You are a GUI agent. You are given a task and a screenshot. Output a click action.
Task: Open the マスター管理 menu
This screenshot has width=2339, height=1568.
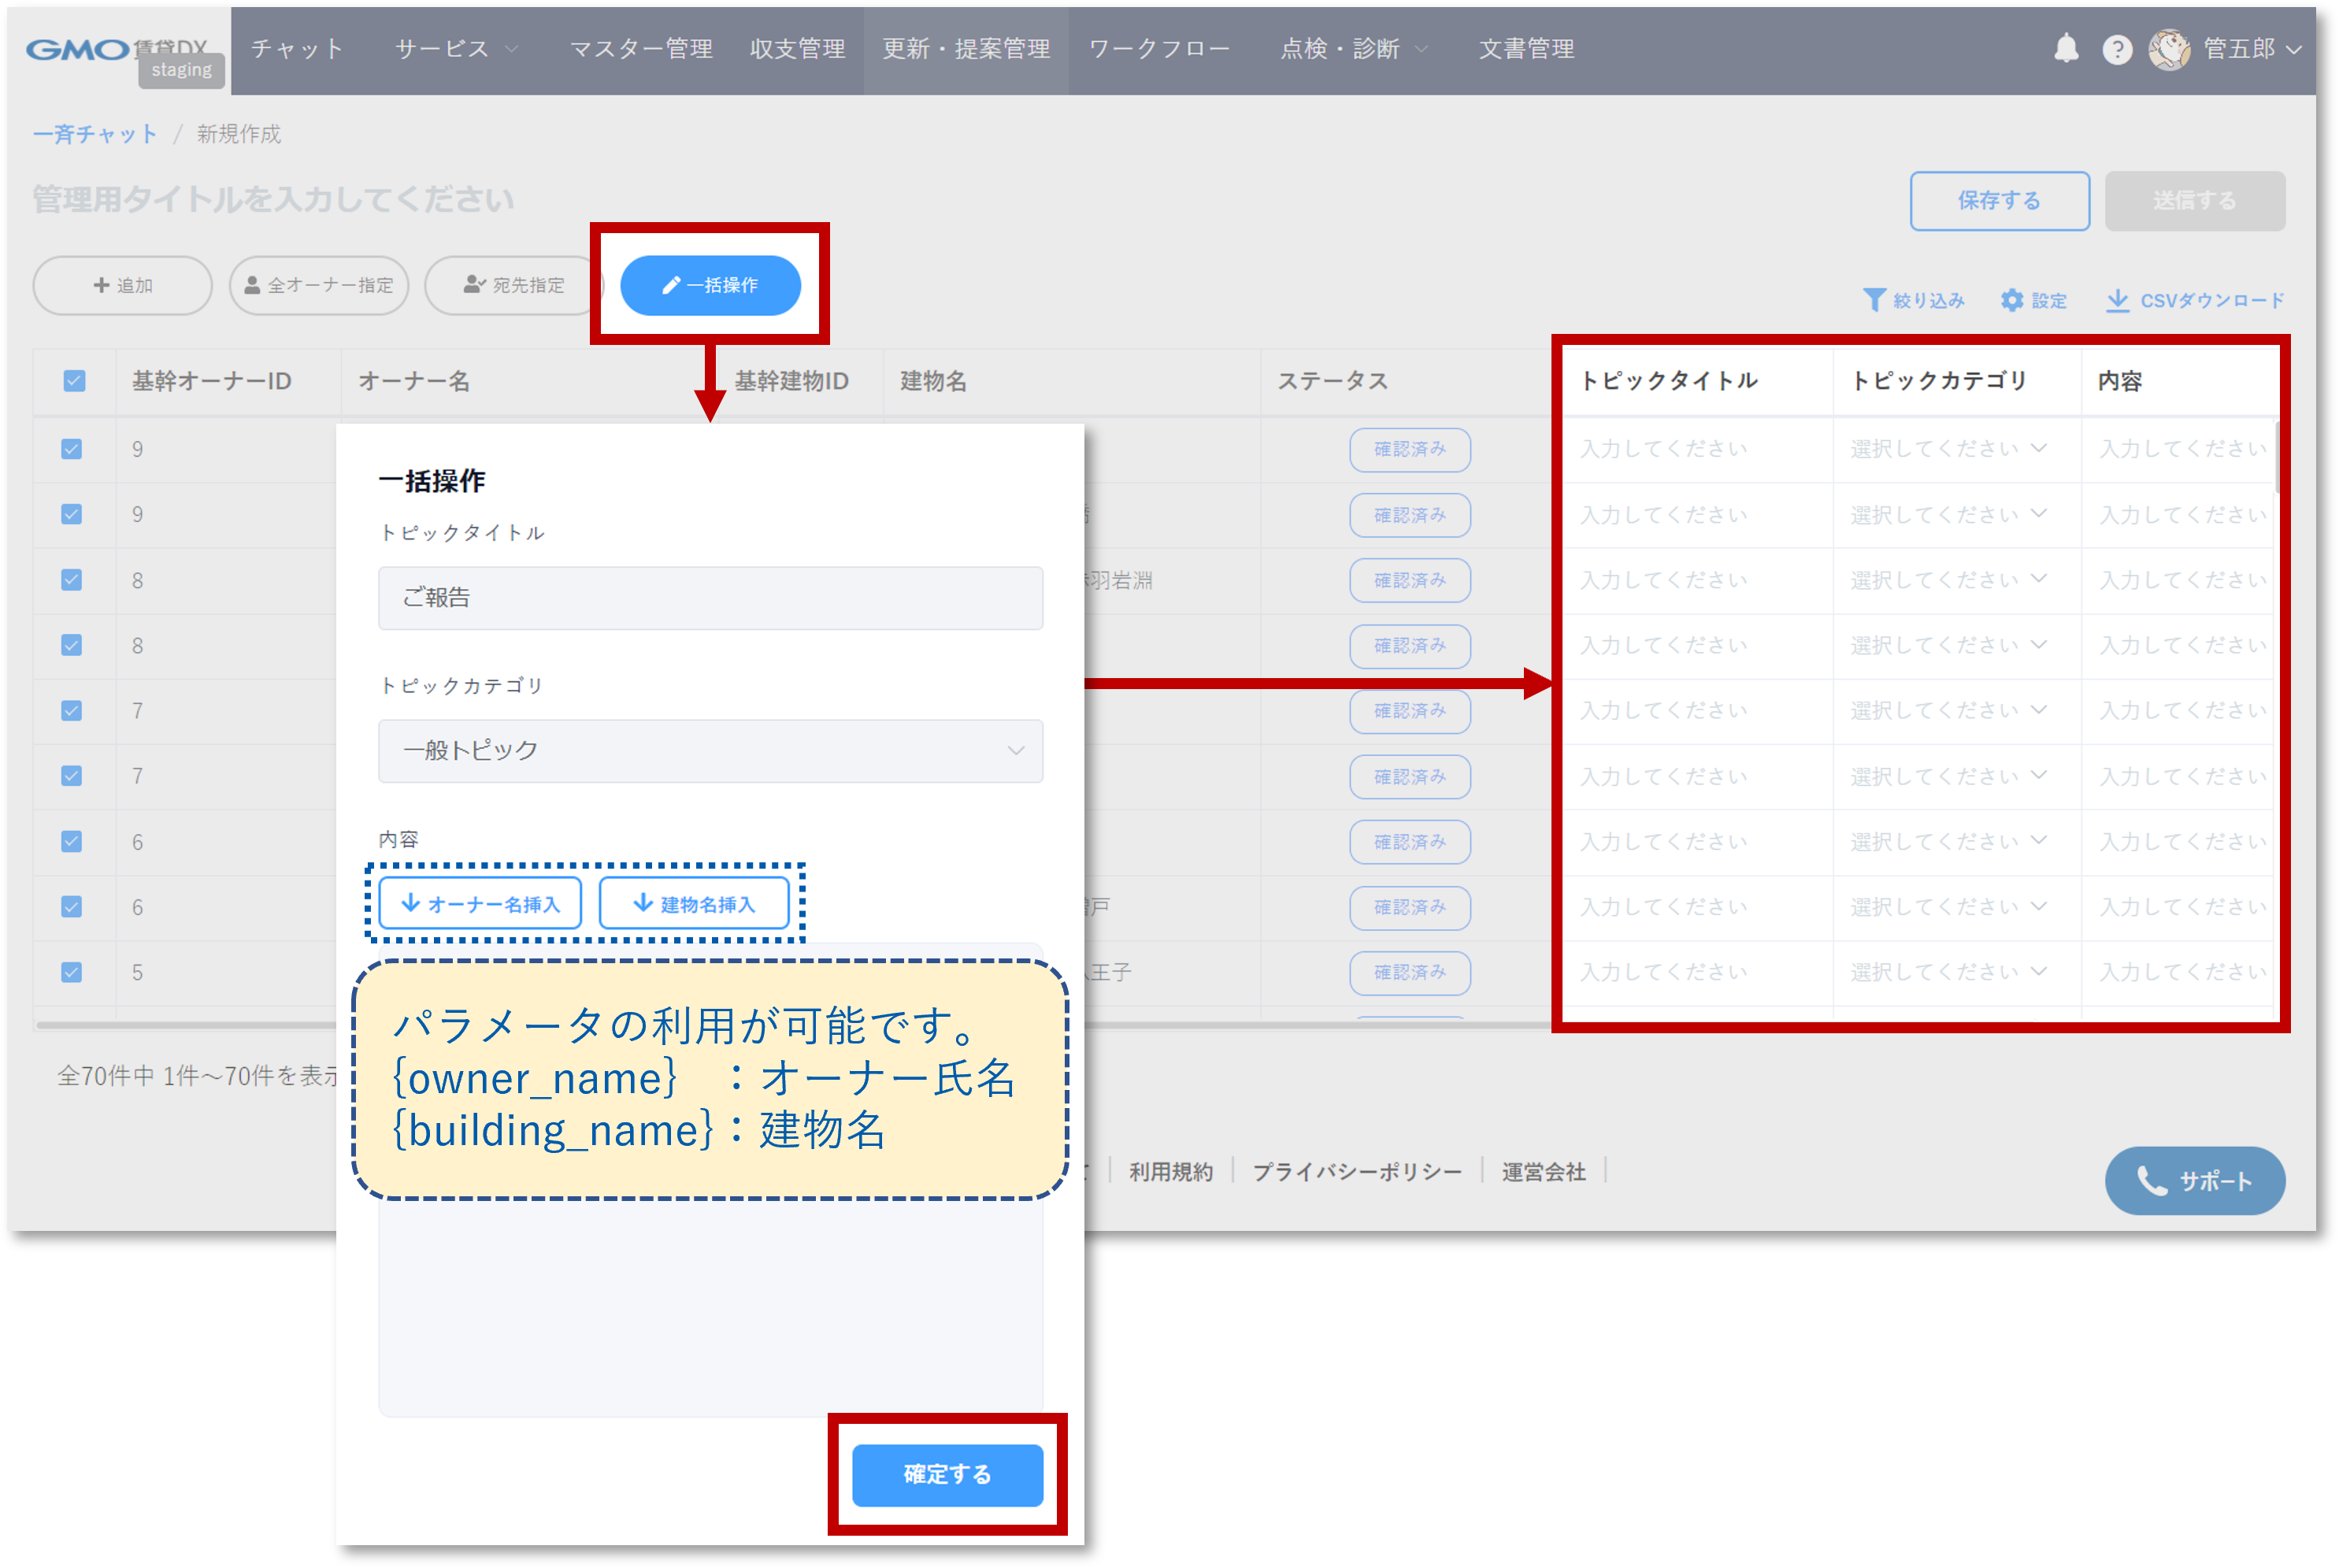(x=641, y=49)
